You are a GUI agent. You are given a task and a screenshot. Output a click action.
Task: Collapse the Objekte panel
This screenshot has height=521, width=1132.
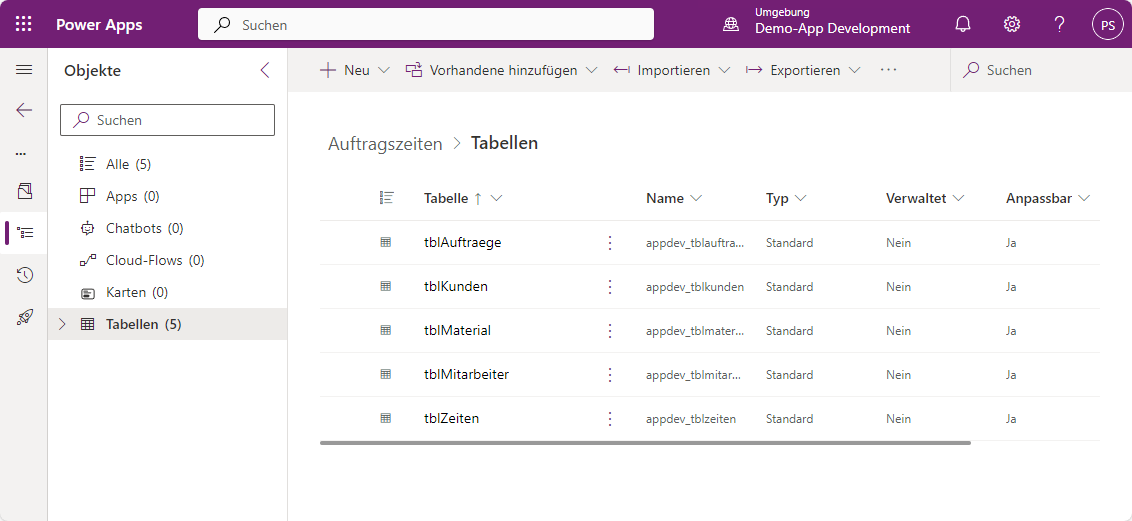coord(265,70)
